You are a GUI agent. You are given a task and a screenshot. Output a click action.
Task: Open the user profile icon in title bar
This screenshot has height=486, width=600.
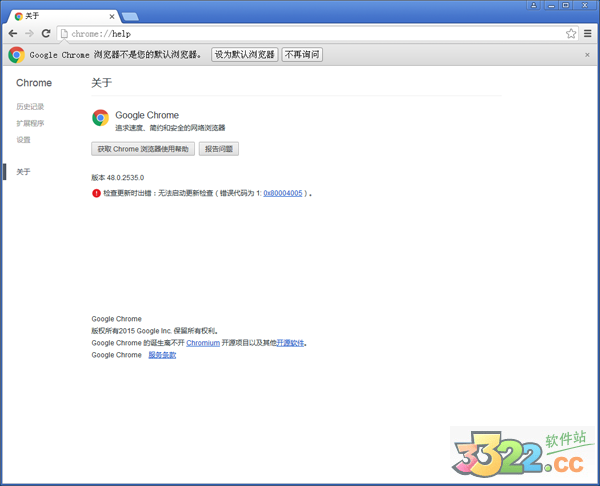pos(533,5)
